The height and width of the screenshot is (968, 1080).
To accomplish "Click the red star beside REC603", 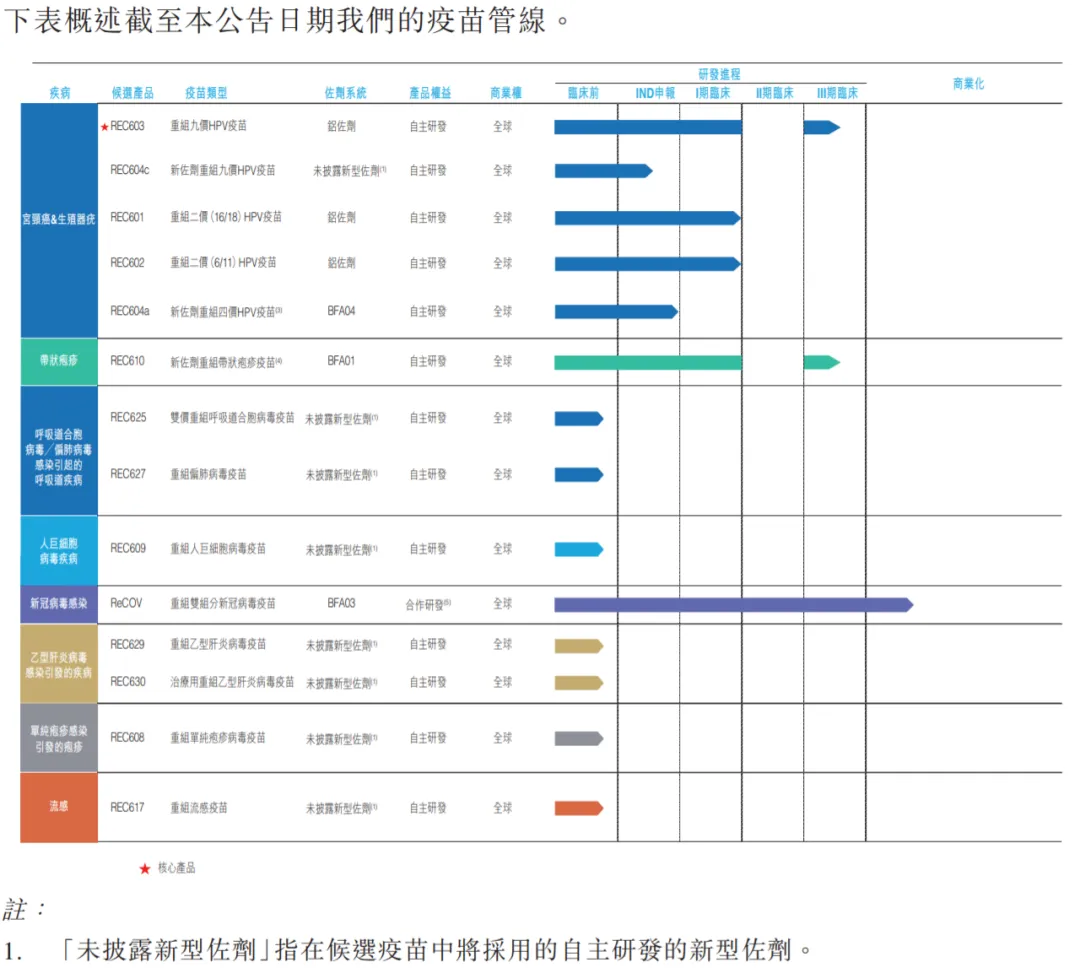I will click(x=104, y=127).
